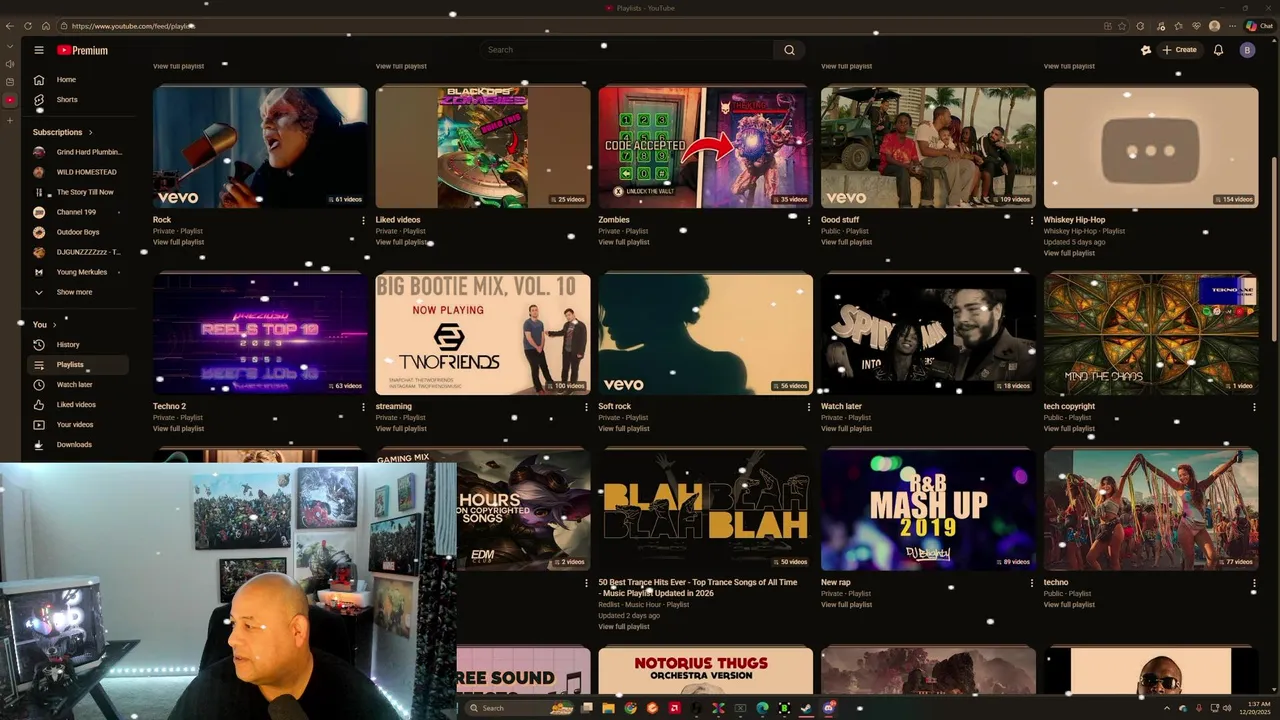Image resolution: width=1280 pixels, height=720 pixels.
Task: Open options menu for Zombies playlist
Action: [x=809, y=220]
